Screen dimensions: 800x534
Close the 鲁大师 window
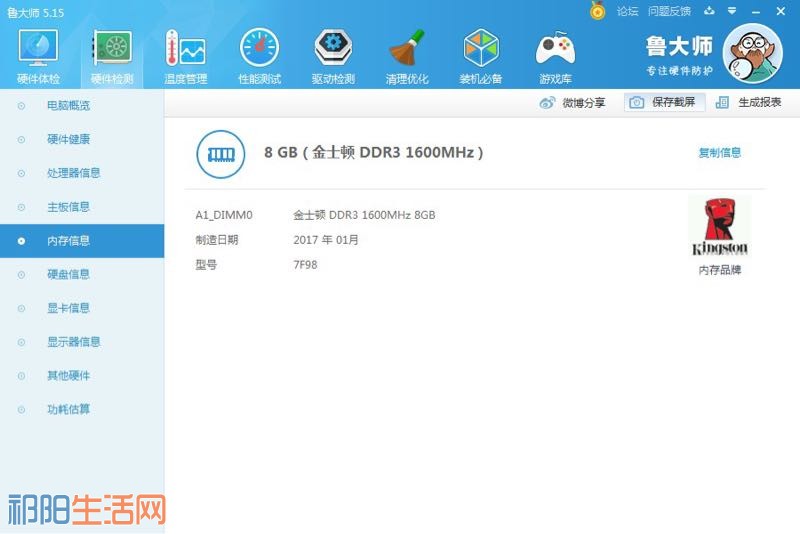tap(781, 11)
